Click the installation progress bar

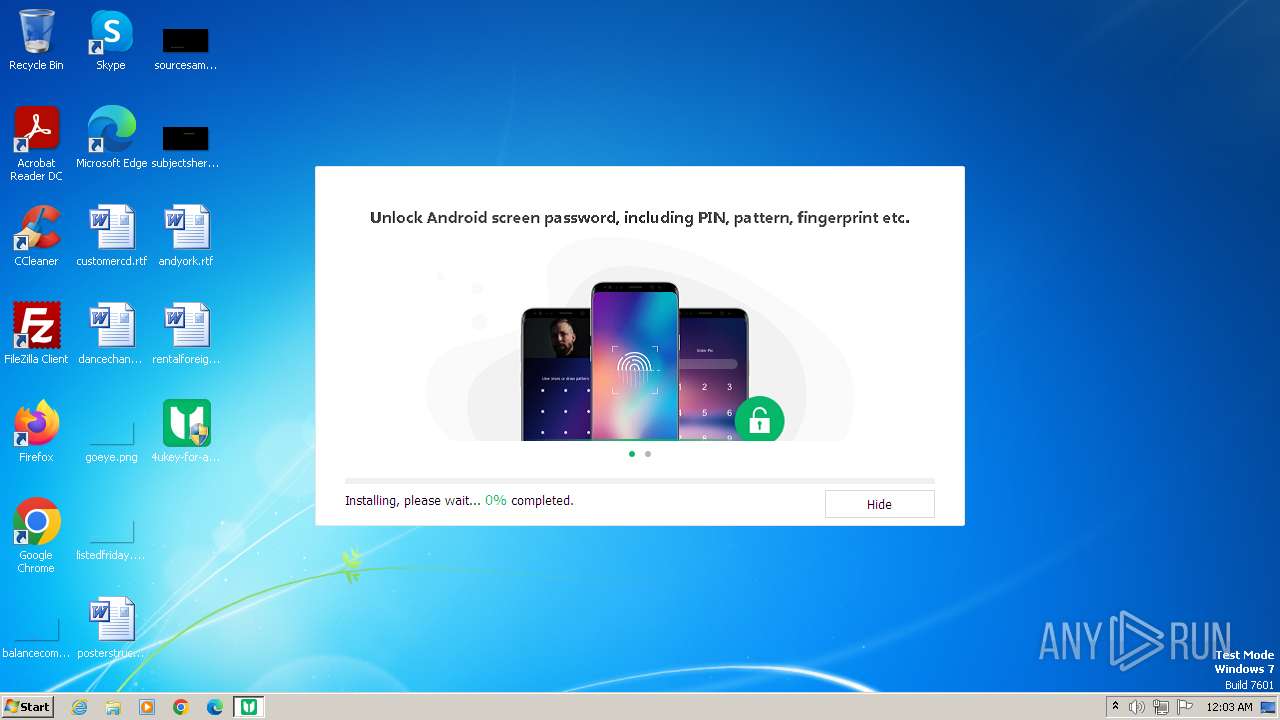(x=640, y=481)
